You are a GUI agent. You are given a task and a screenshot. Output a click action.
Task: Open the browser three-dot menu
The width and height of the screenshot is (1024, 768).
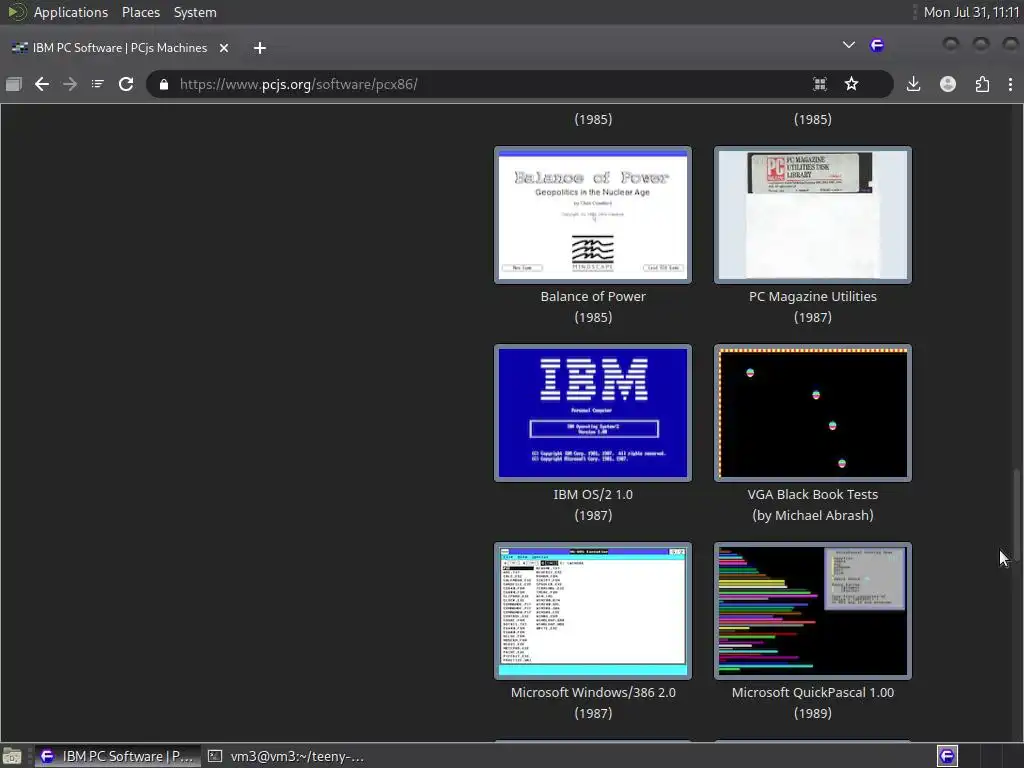(1010, 84)
